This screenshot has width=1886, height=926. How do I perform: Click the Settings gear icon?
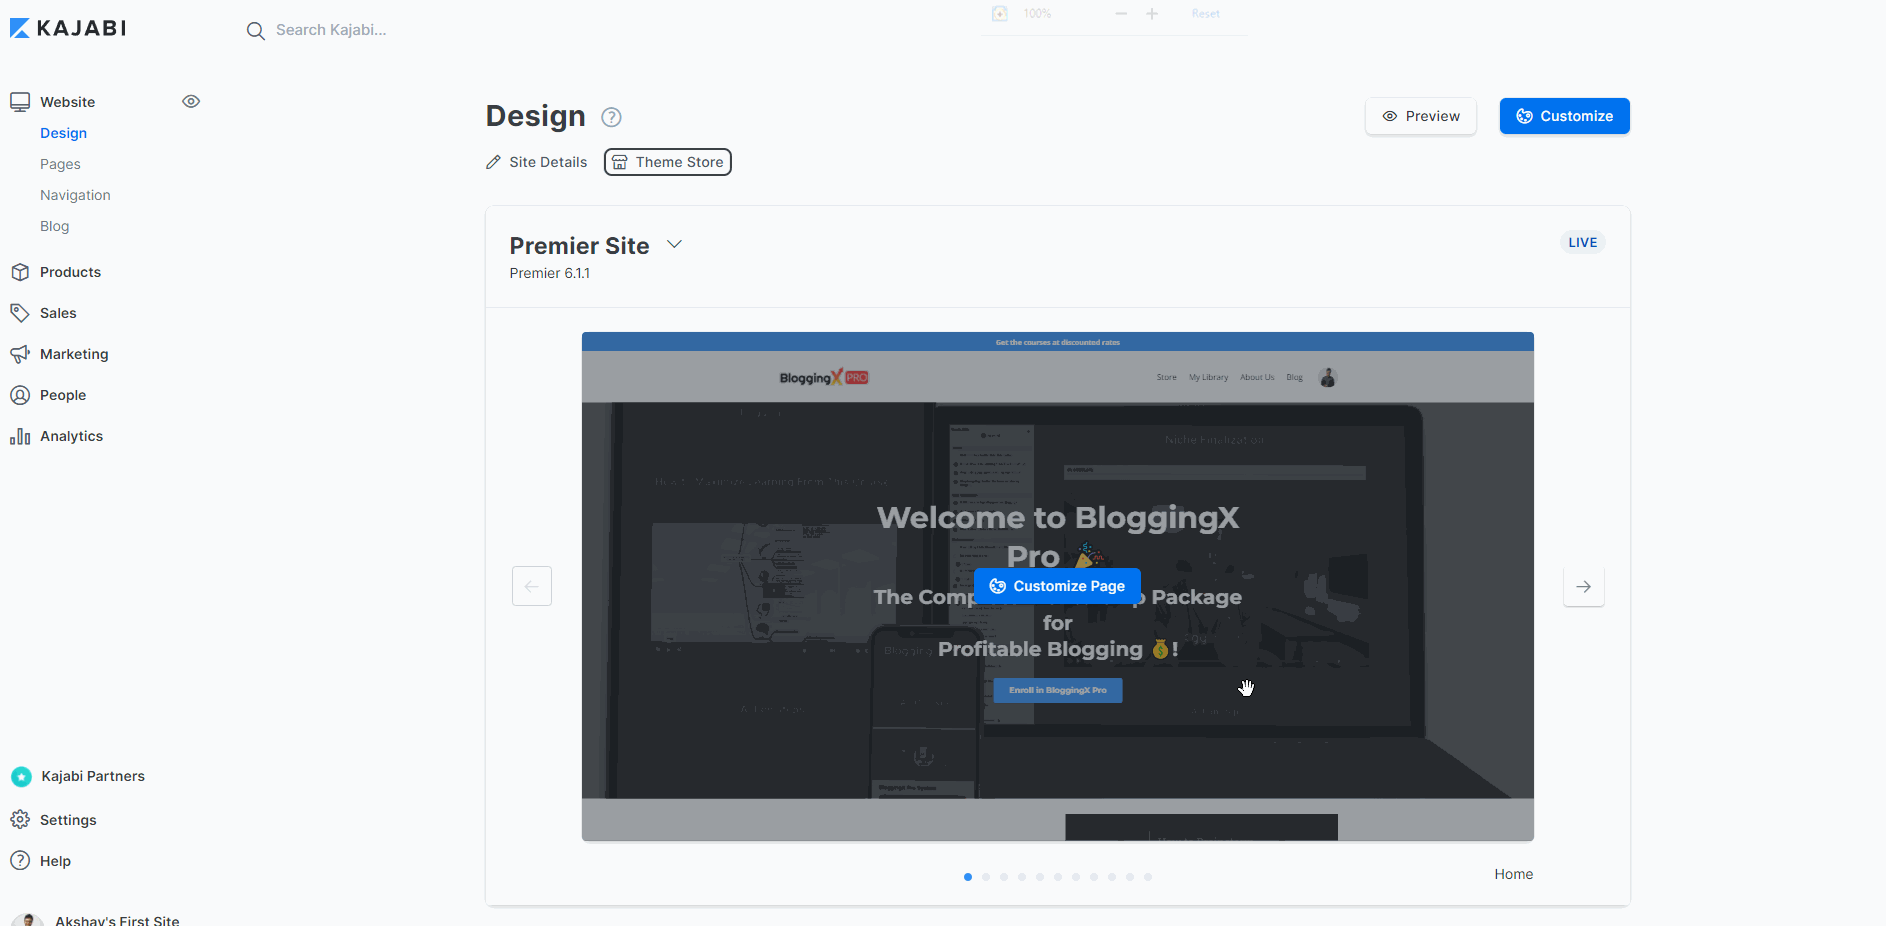(20, 820)
